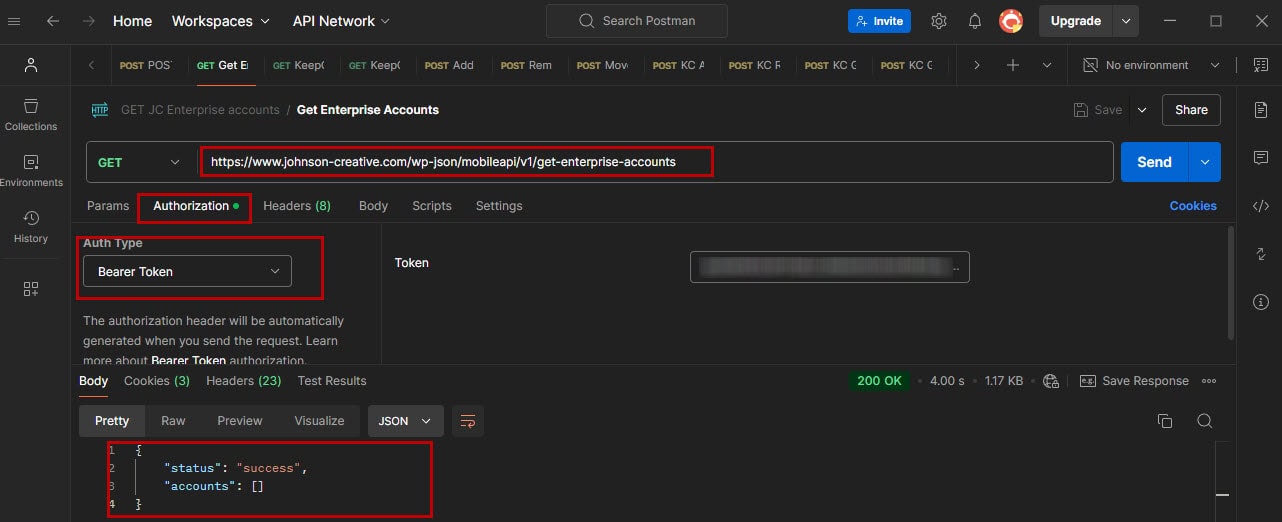Screen dimensions: 1282x522
Task: Switch response view to Preview
Action: (x=240, y=421)
